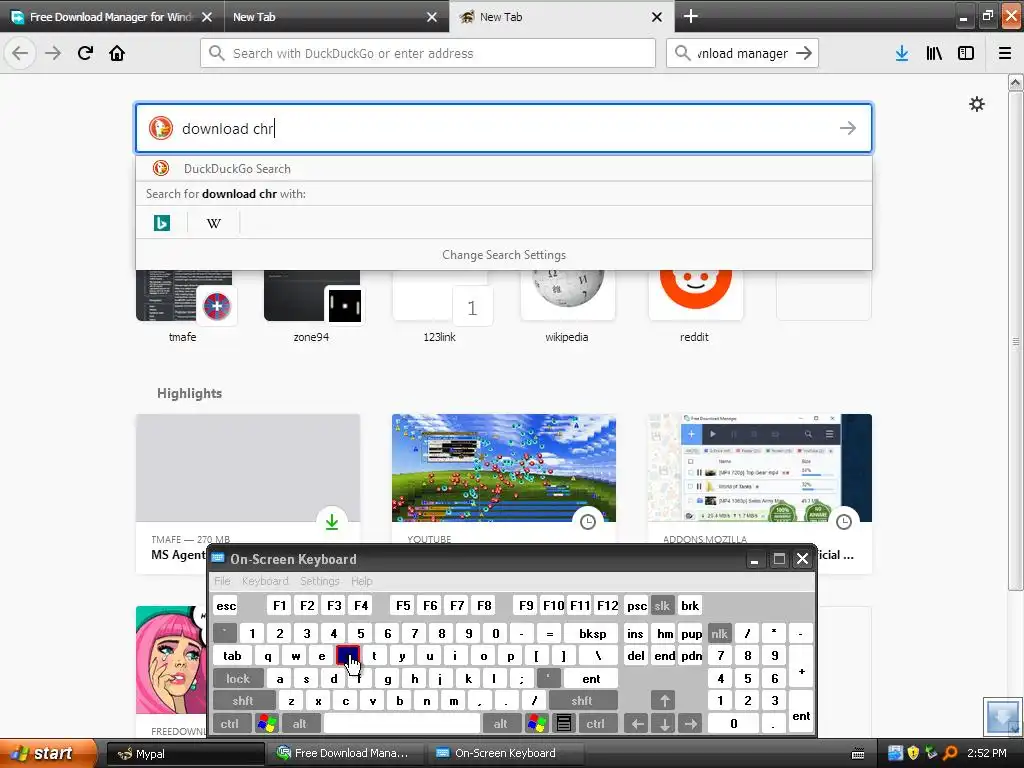Screen dimensions: 1024x768
Task: Close the Free Download Manager tab
Action: point(207,17)
